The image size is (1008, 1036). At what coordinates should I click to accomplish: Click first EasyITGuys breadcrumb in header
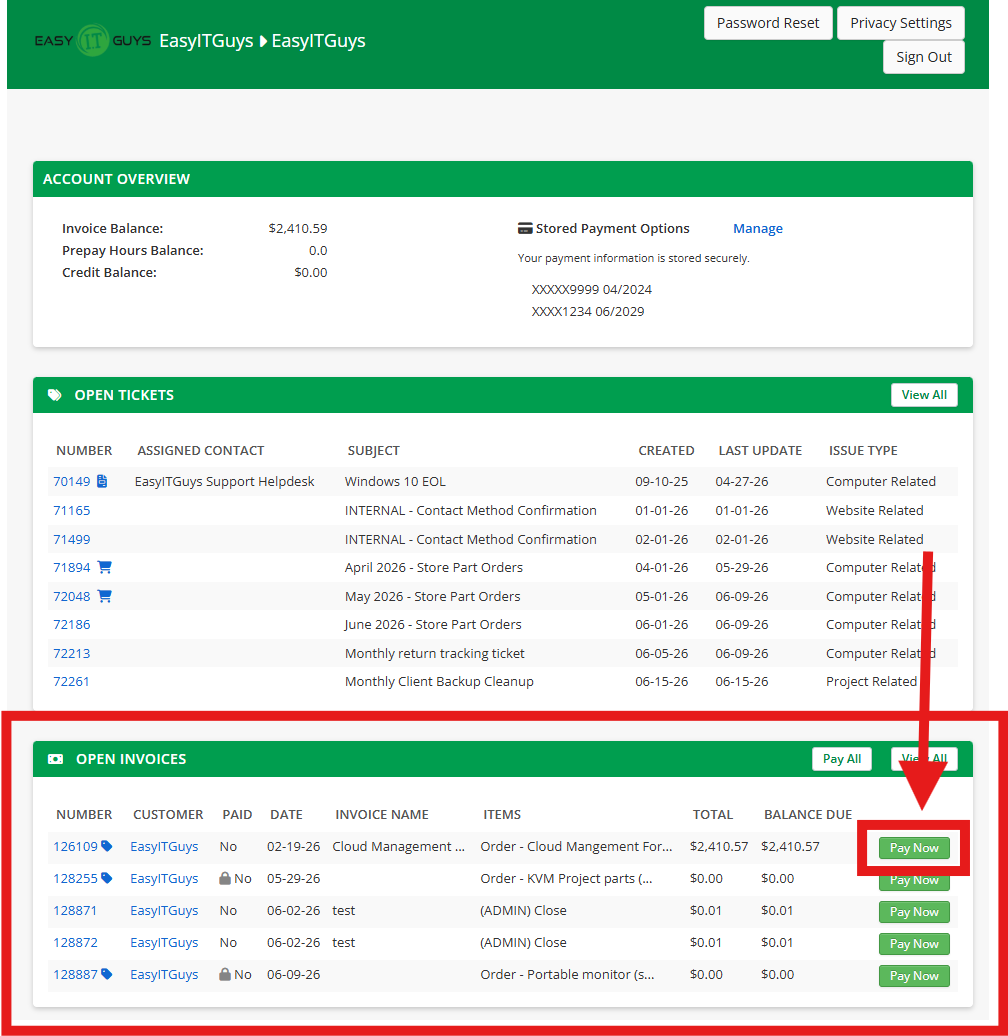pos(206,41)
